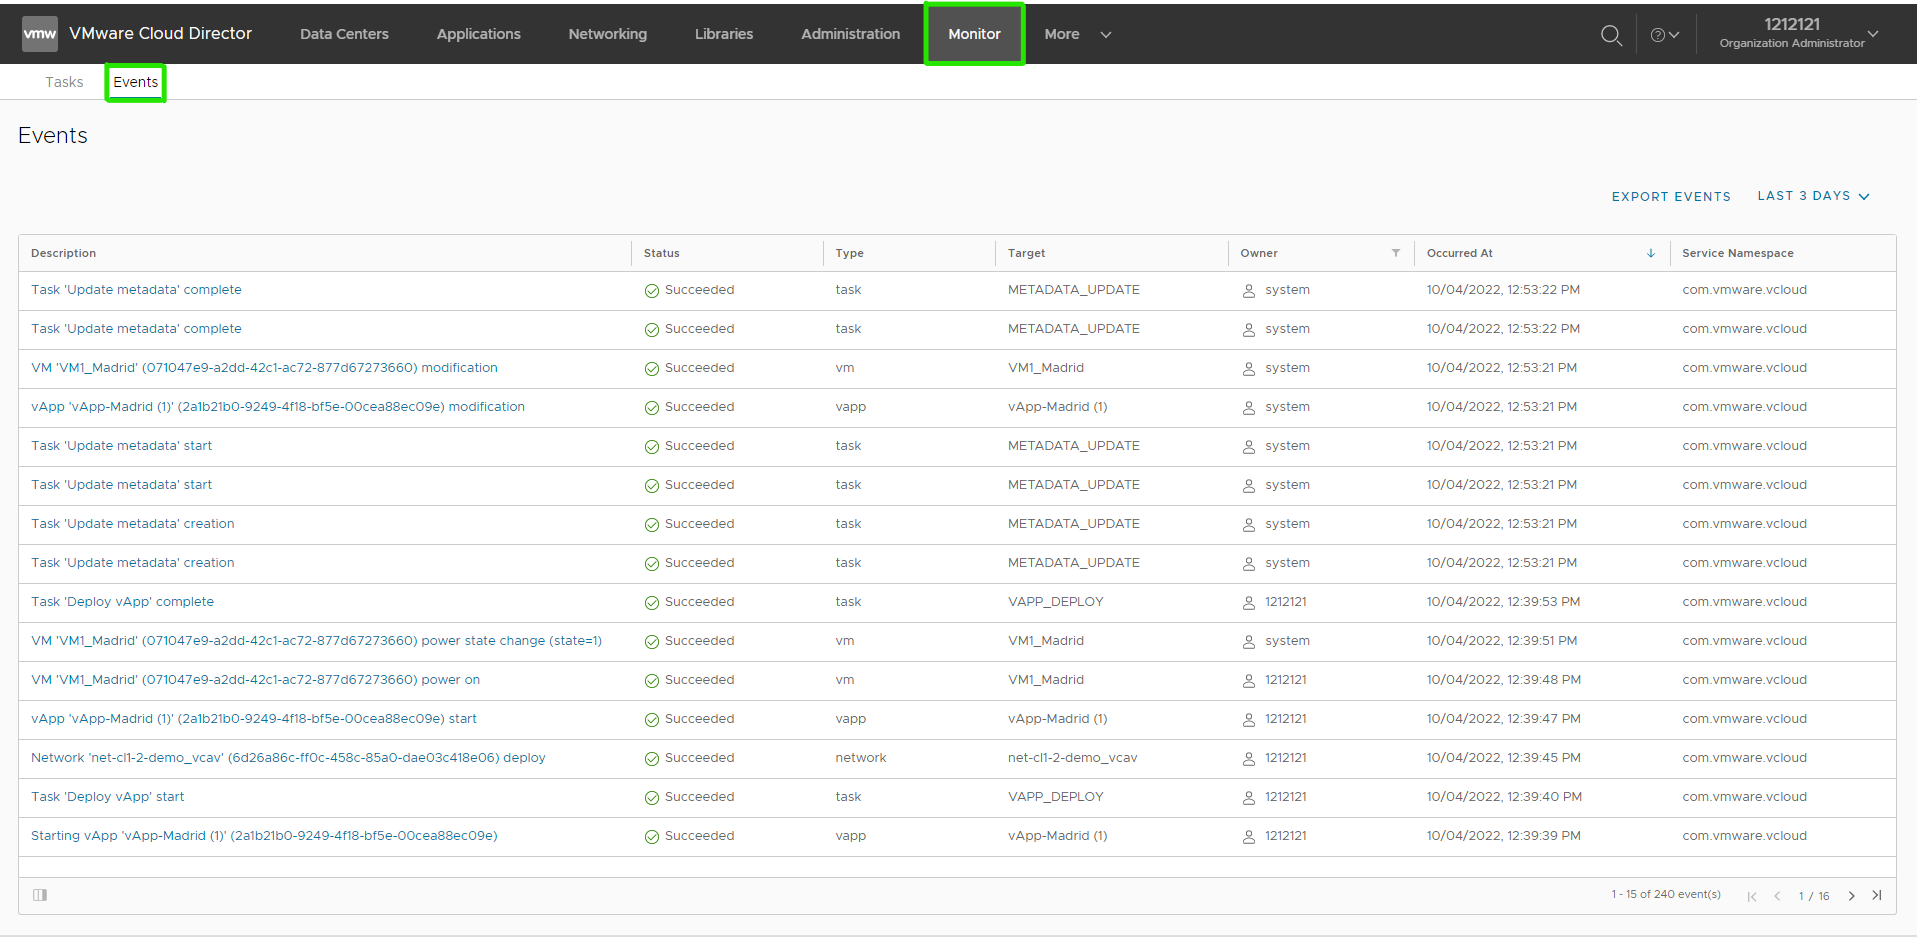Click the 10/04/2022, 12:39:45 PM timestamp
This screenshot has width=1917, height=937.
tap(1503, 758)
